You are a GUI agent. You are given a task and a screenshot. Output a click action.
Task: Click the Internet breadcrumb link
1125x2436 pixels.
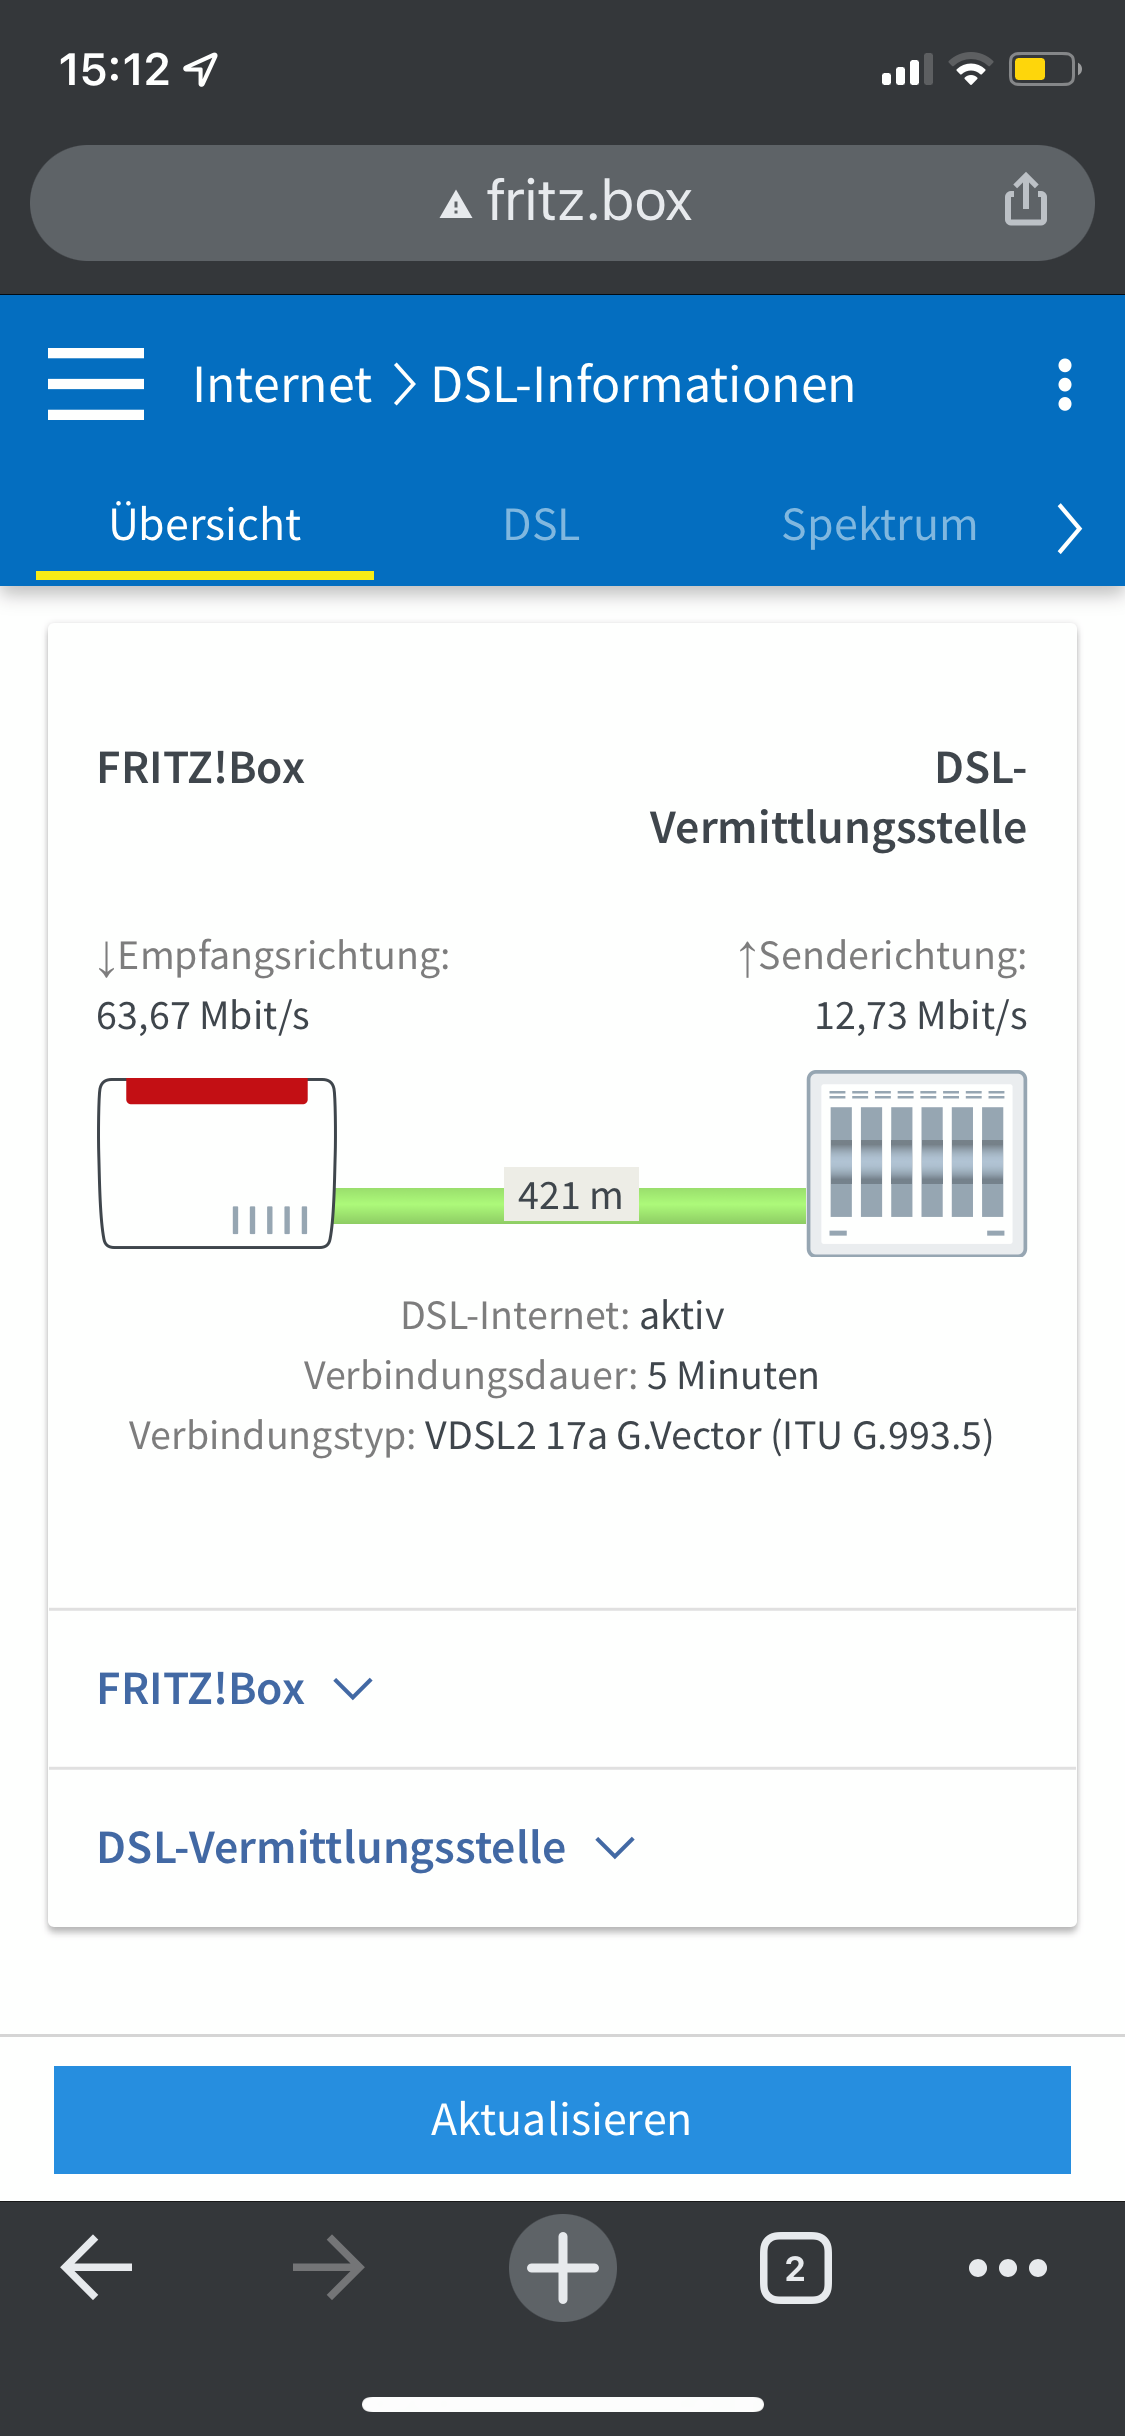[282, 385]
